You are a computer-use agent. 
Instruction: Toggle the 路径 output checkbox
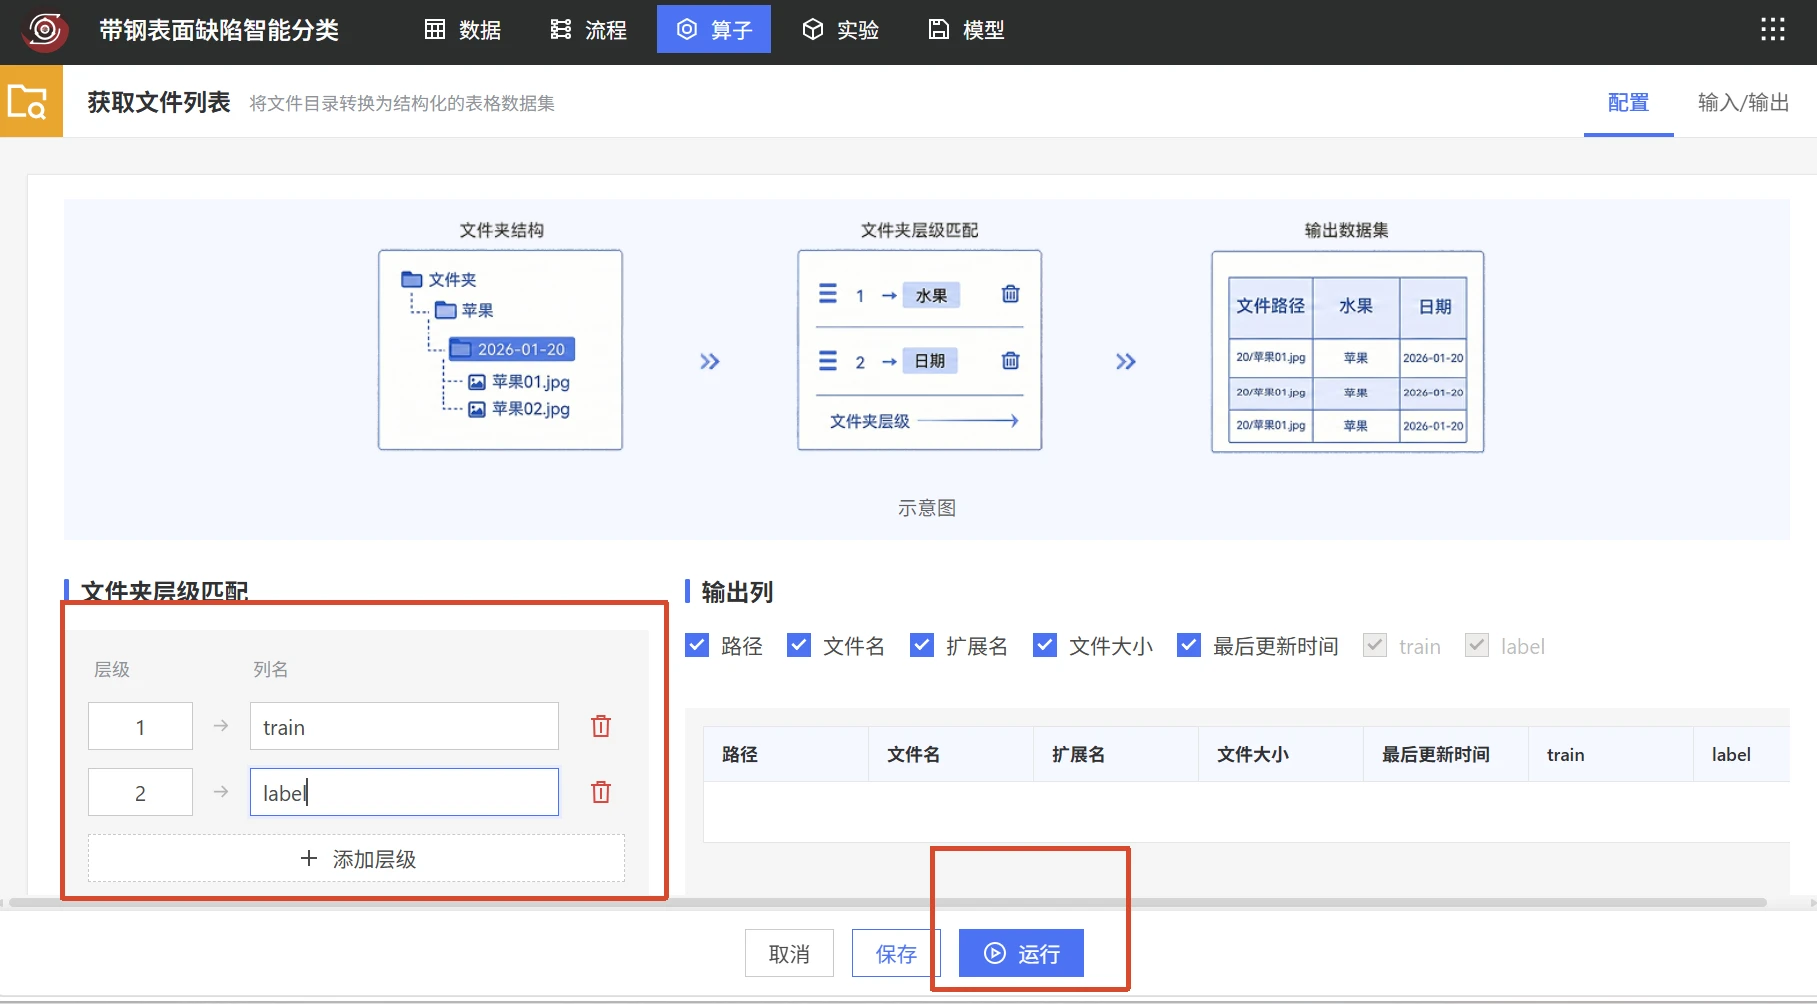tap(697, 645)
